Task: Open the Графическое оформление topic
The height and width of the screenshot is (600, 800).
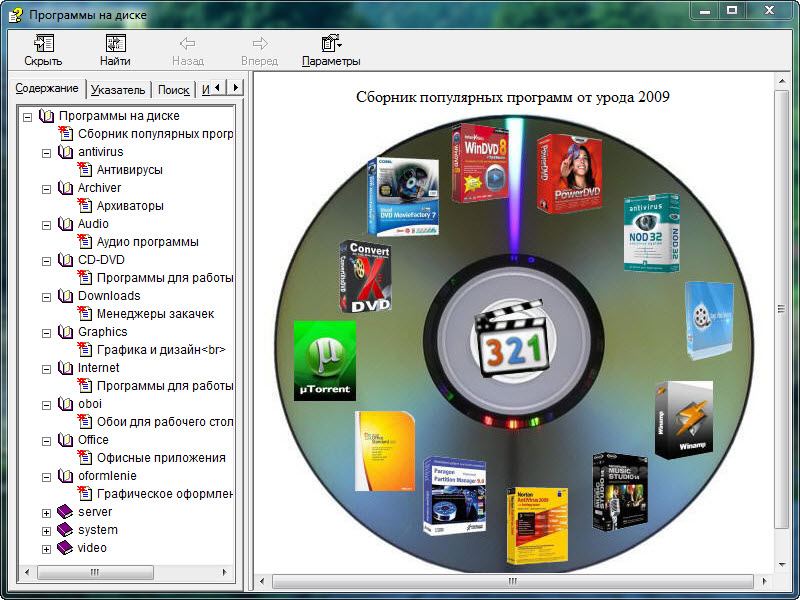Action: point(165,494)
